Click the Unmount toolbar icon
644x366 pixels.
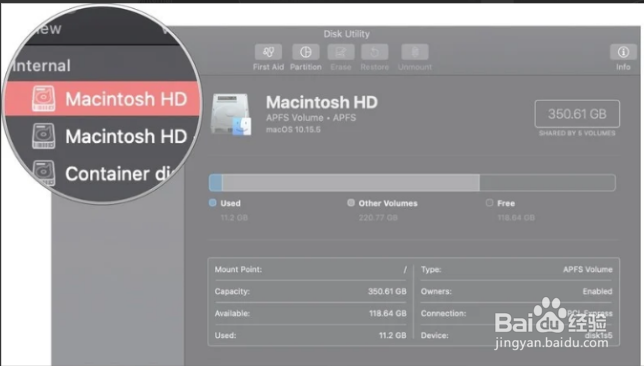(x=415, y=52)
